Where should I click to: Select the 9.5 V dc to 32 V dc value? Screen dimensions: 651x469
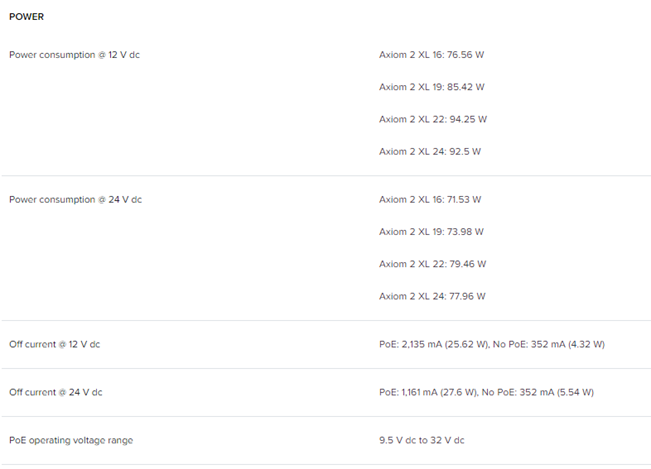click(421, 440)
